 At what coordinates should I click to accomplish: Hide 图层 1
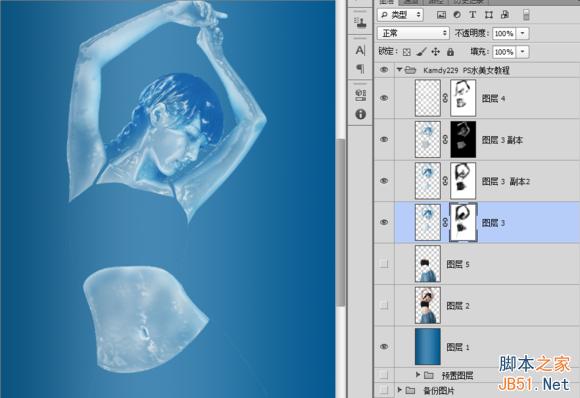384,347
